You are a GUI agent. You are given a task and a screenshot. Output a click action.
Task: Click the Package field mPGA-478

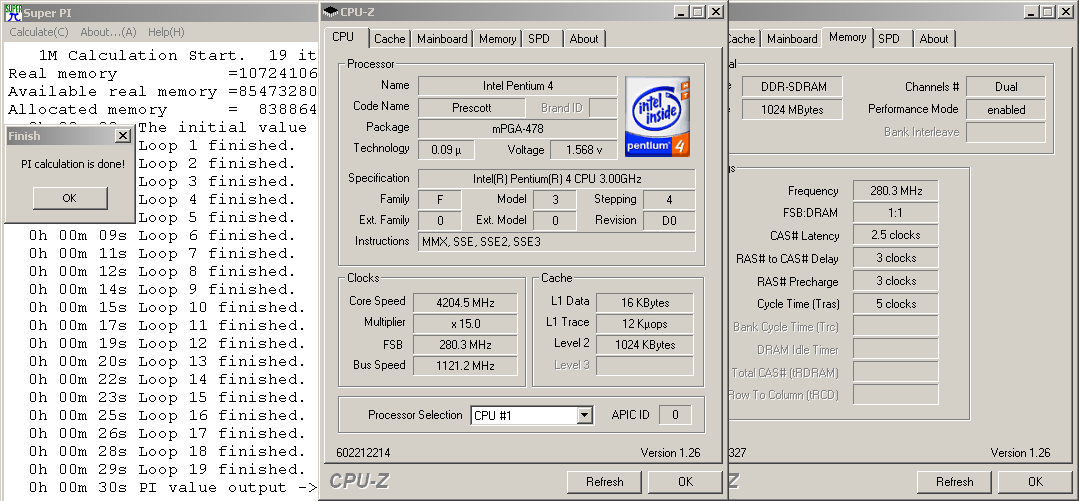(x=517, y=129)
